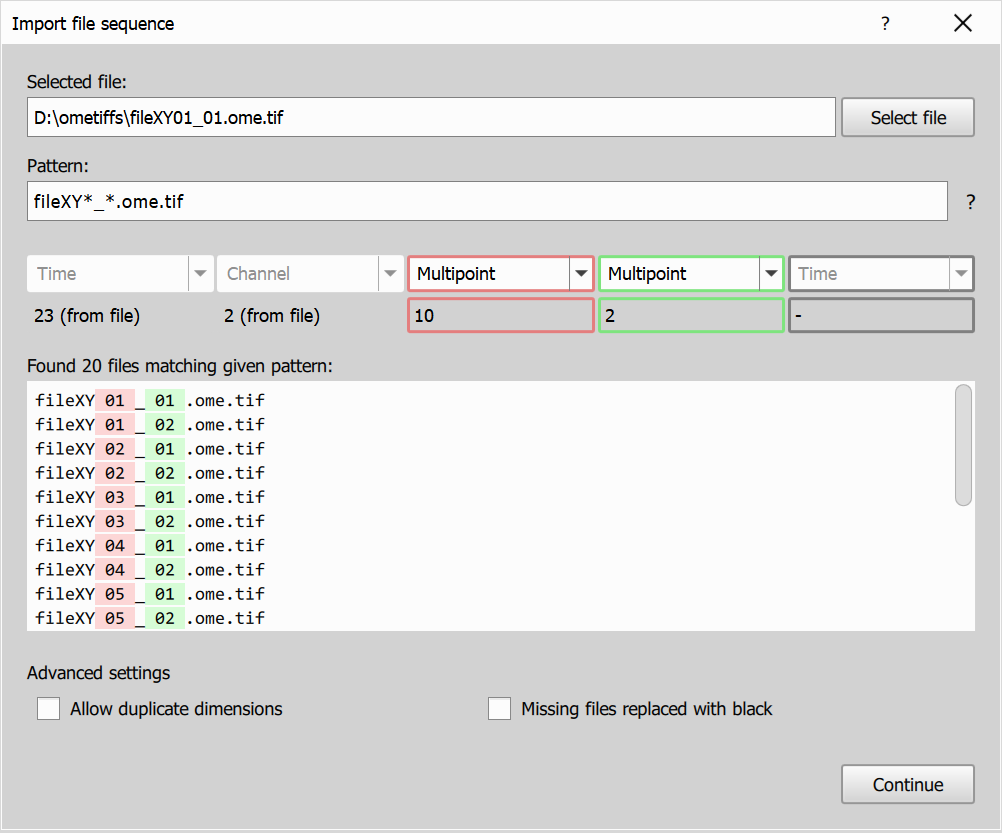
Task: Enable Missing files replaced with black
Action: pos(499,708)
